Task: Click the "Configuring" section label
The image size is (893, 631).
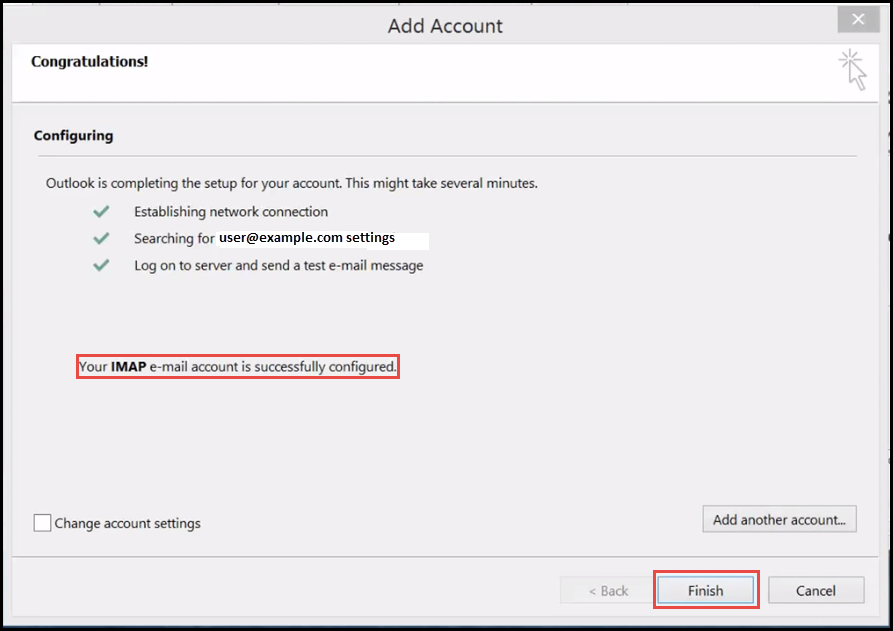Action: click(73, 135)
